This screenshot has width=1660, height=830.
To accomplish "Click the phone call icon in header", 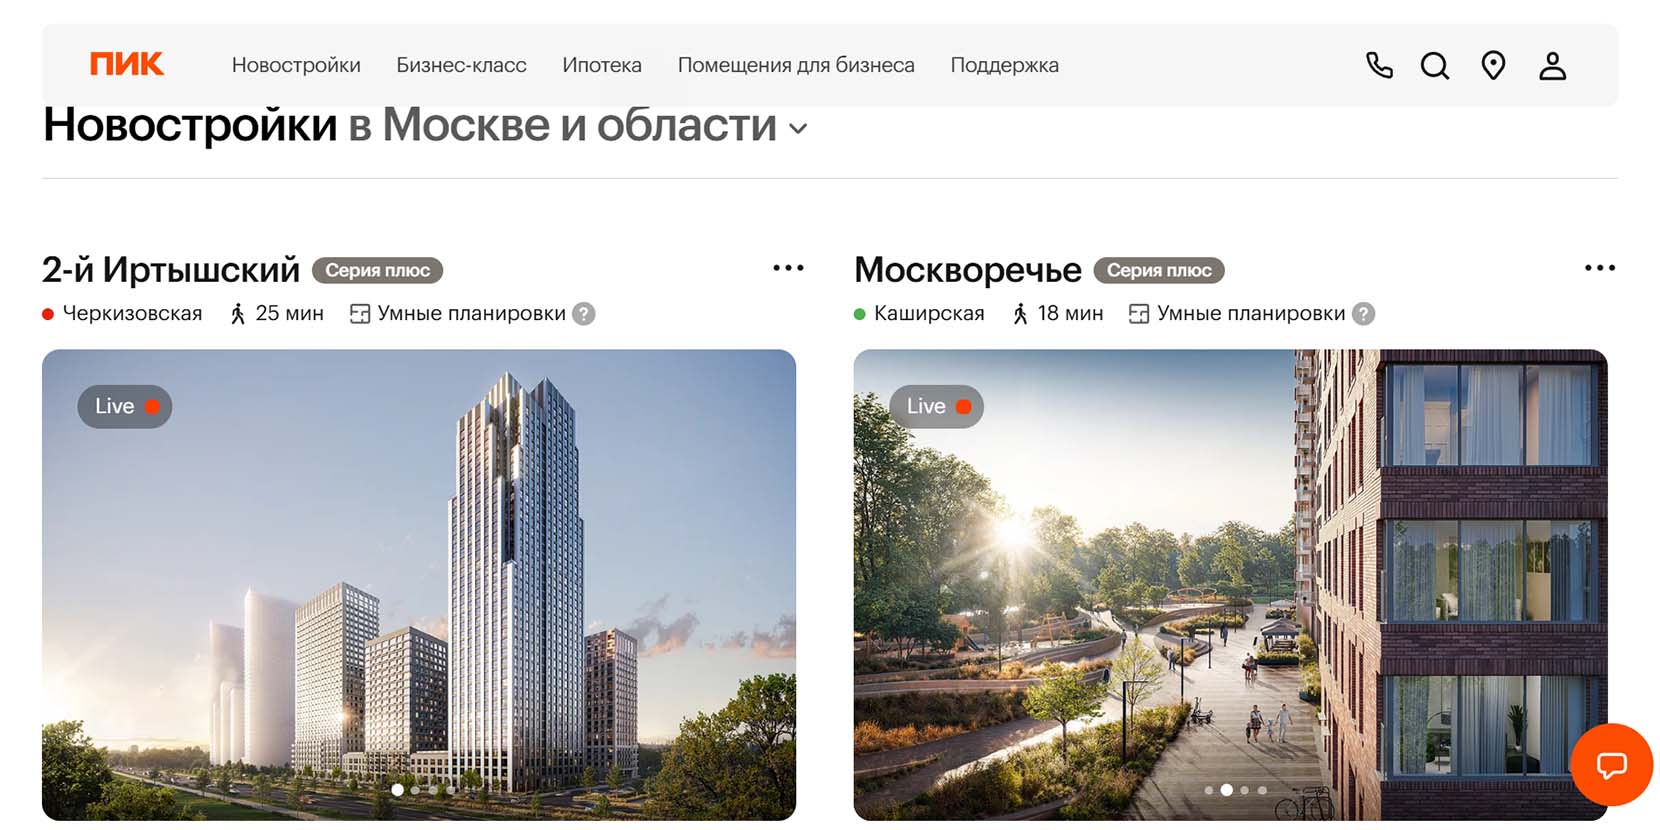I will click(1379, 65).
